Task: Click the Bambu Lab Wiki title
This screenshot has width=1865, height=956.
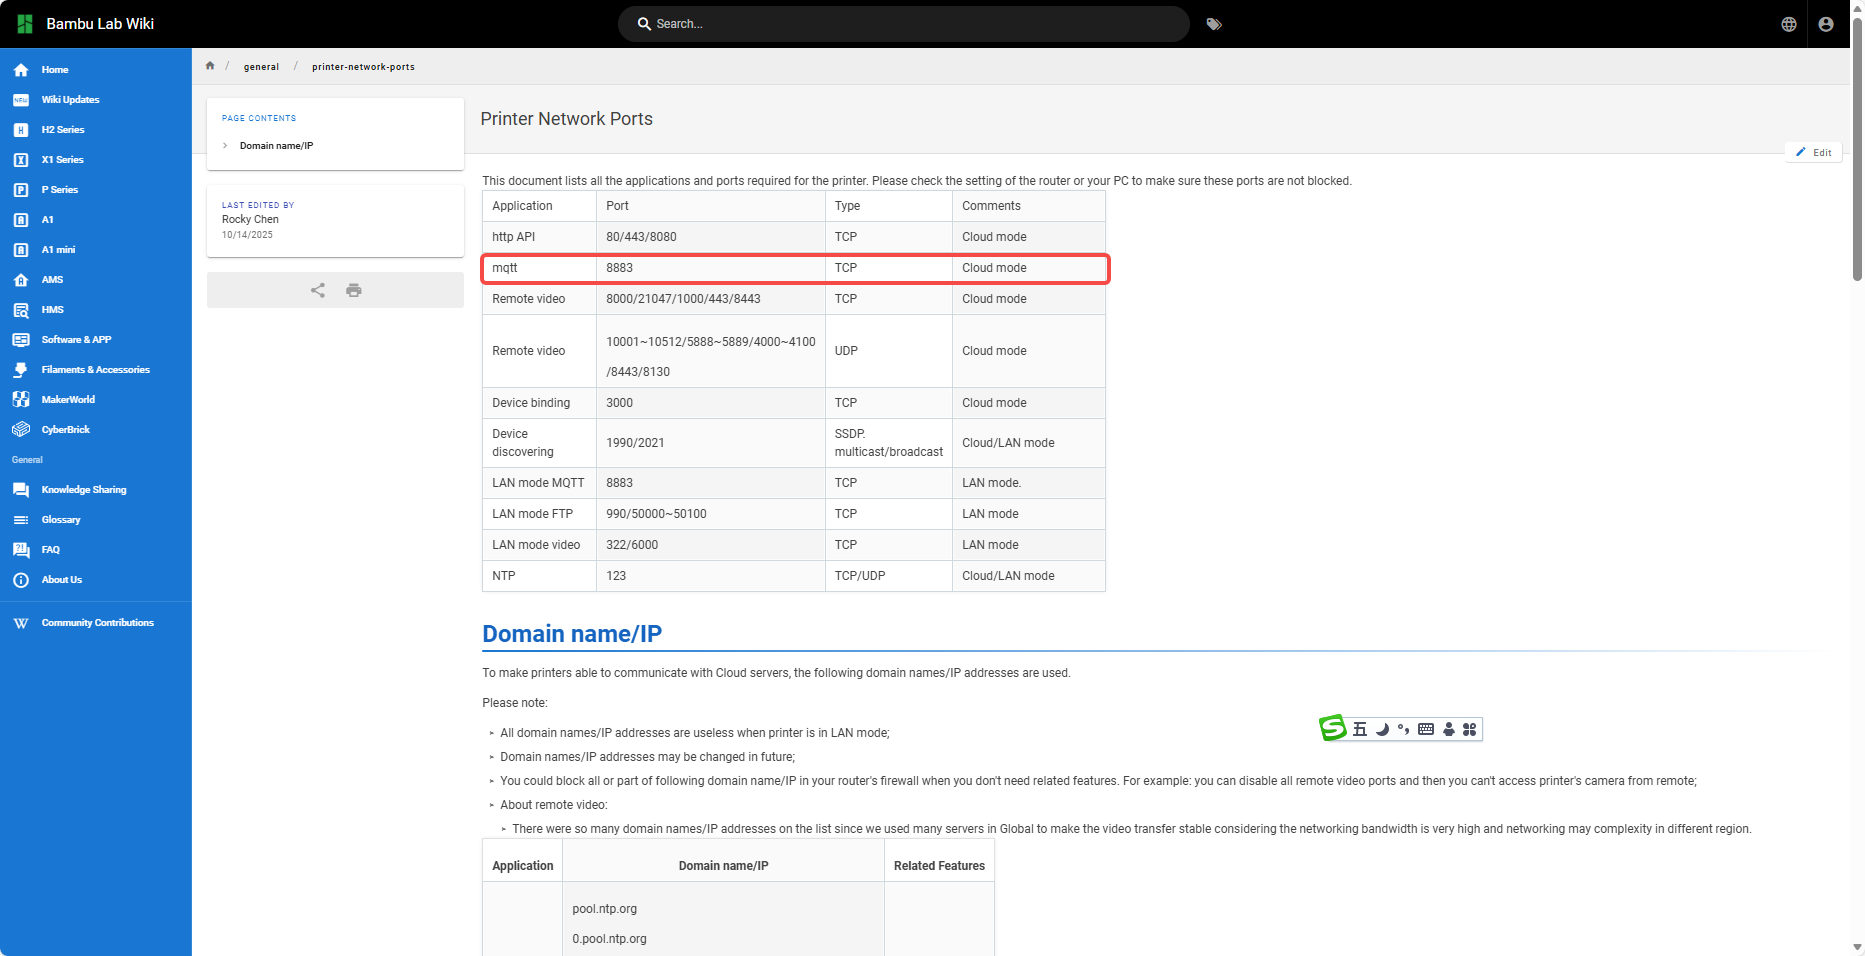Action: 100,24
